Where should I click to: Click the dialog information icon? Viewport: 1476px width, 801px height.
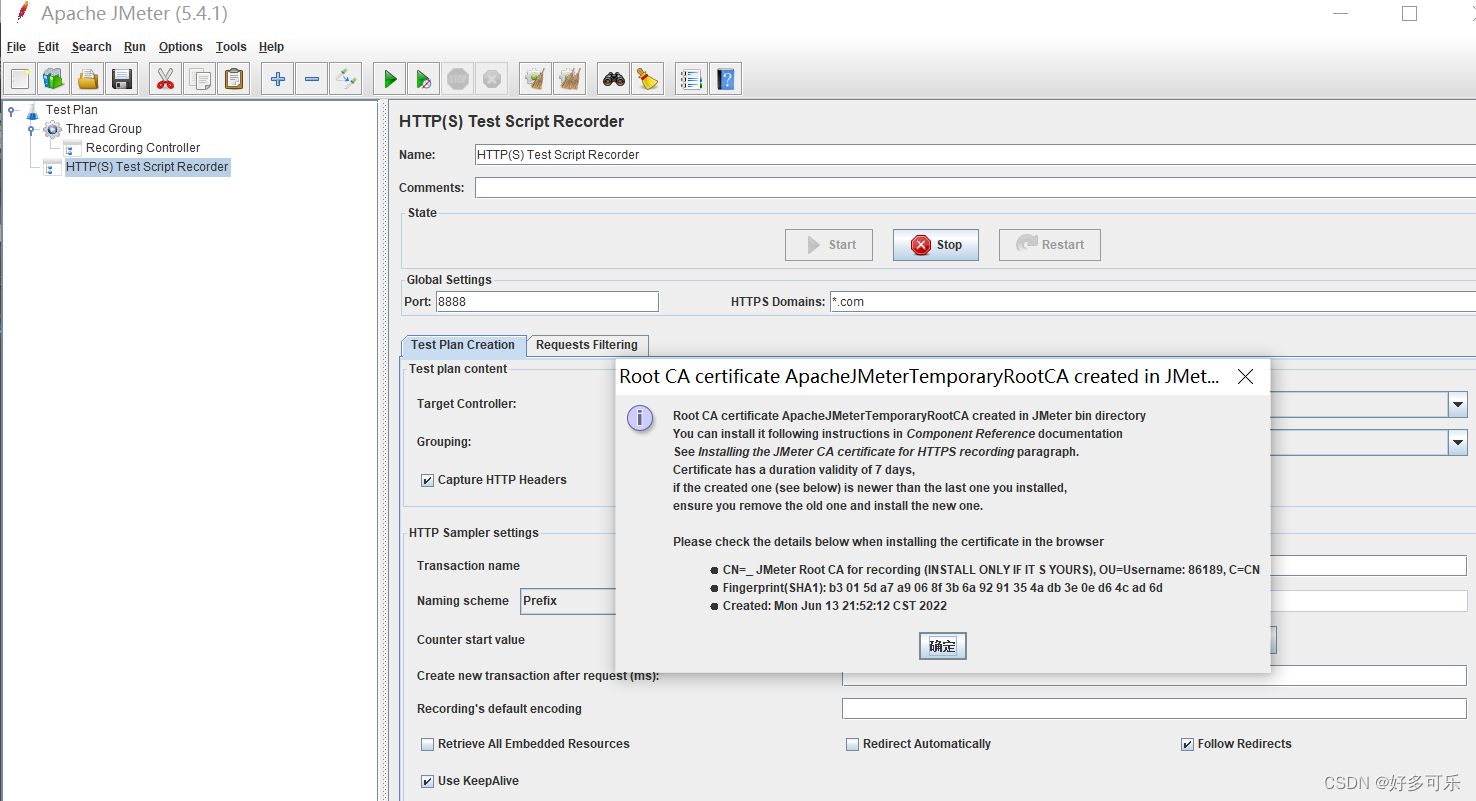pyautogui.click(x=640, y=418)
